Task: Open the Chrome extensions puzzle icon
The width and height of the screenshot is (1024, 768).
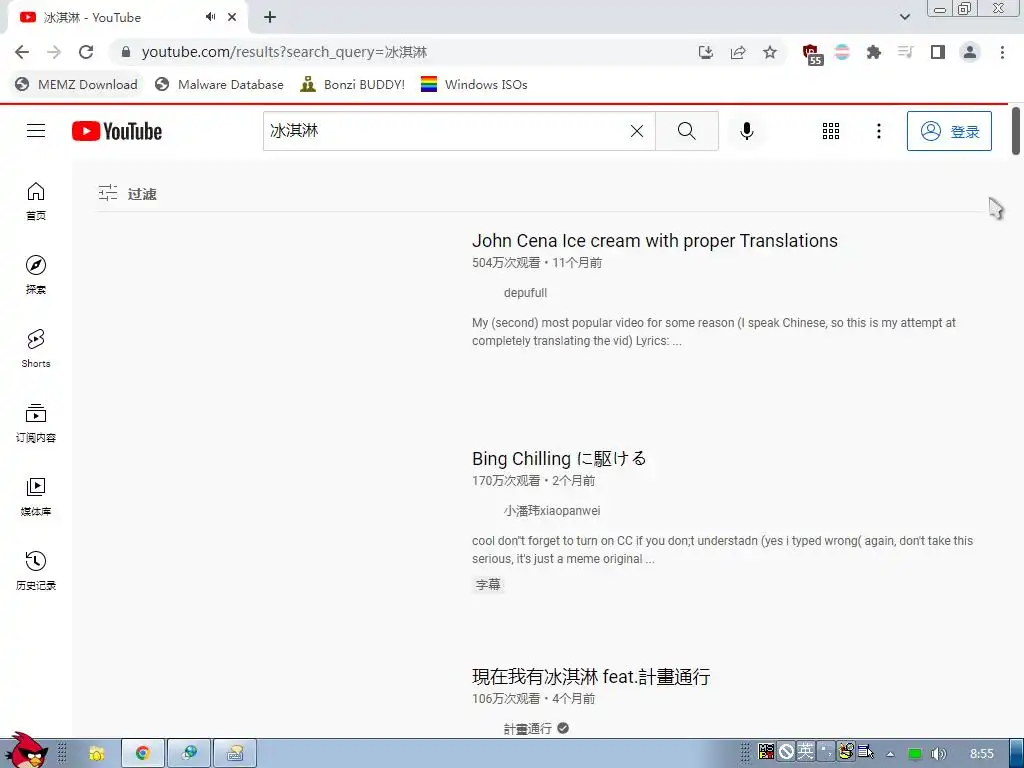Action: point(874,52)
